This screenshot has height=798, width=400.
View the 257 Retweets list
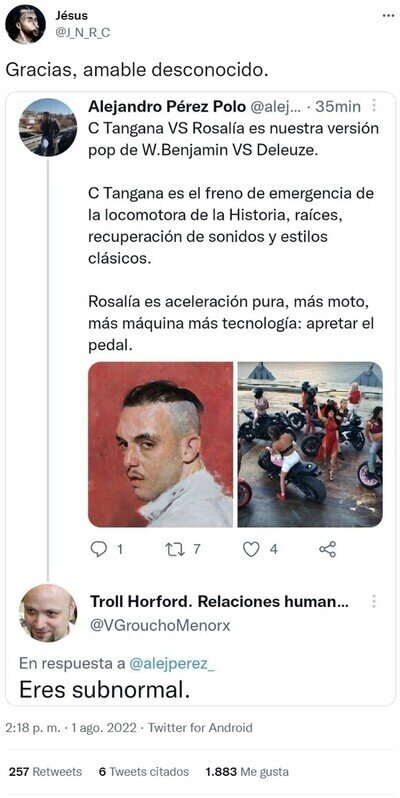point(45,772)
